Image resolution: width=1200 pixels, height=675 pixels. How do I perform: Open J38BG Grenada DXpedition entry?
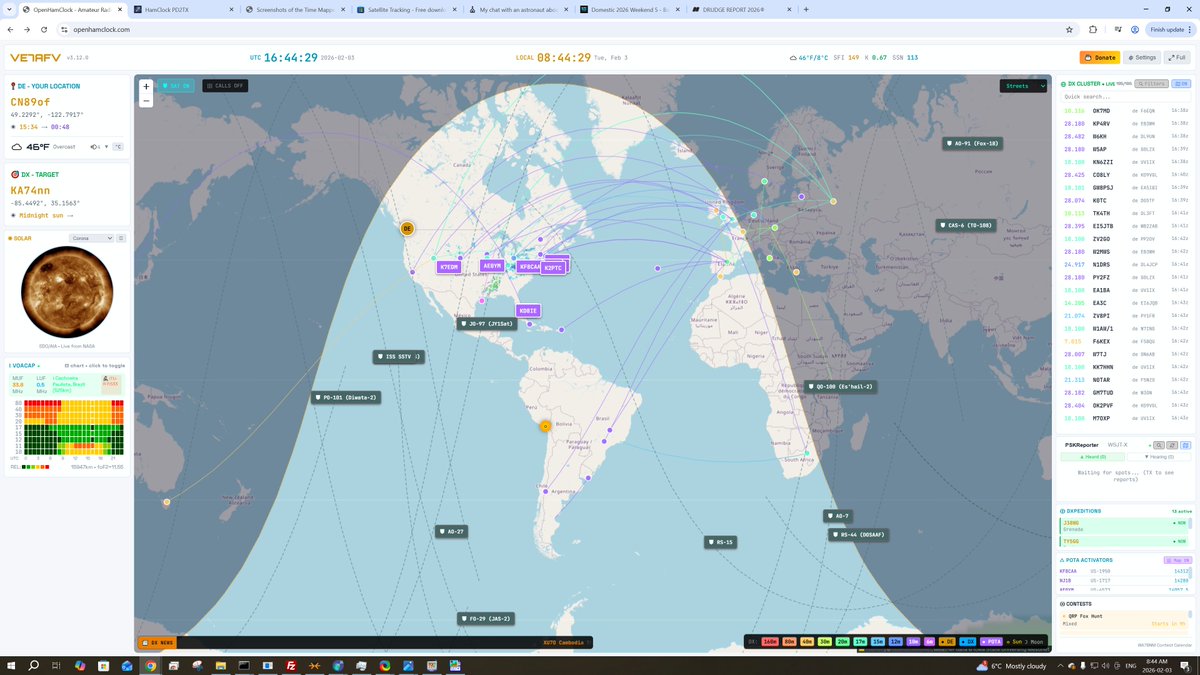click(x=1126, y=525)
